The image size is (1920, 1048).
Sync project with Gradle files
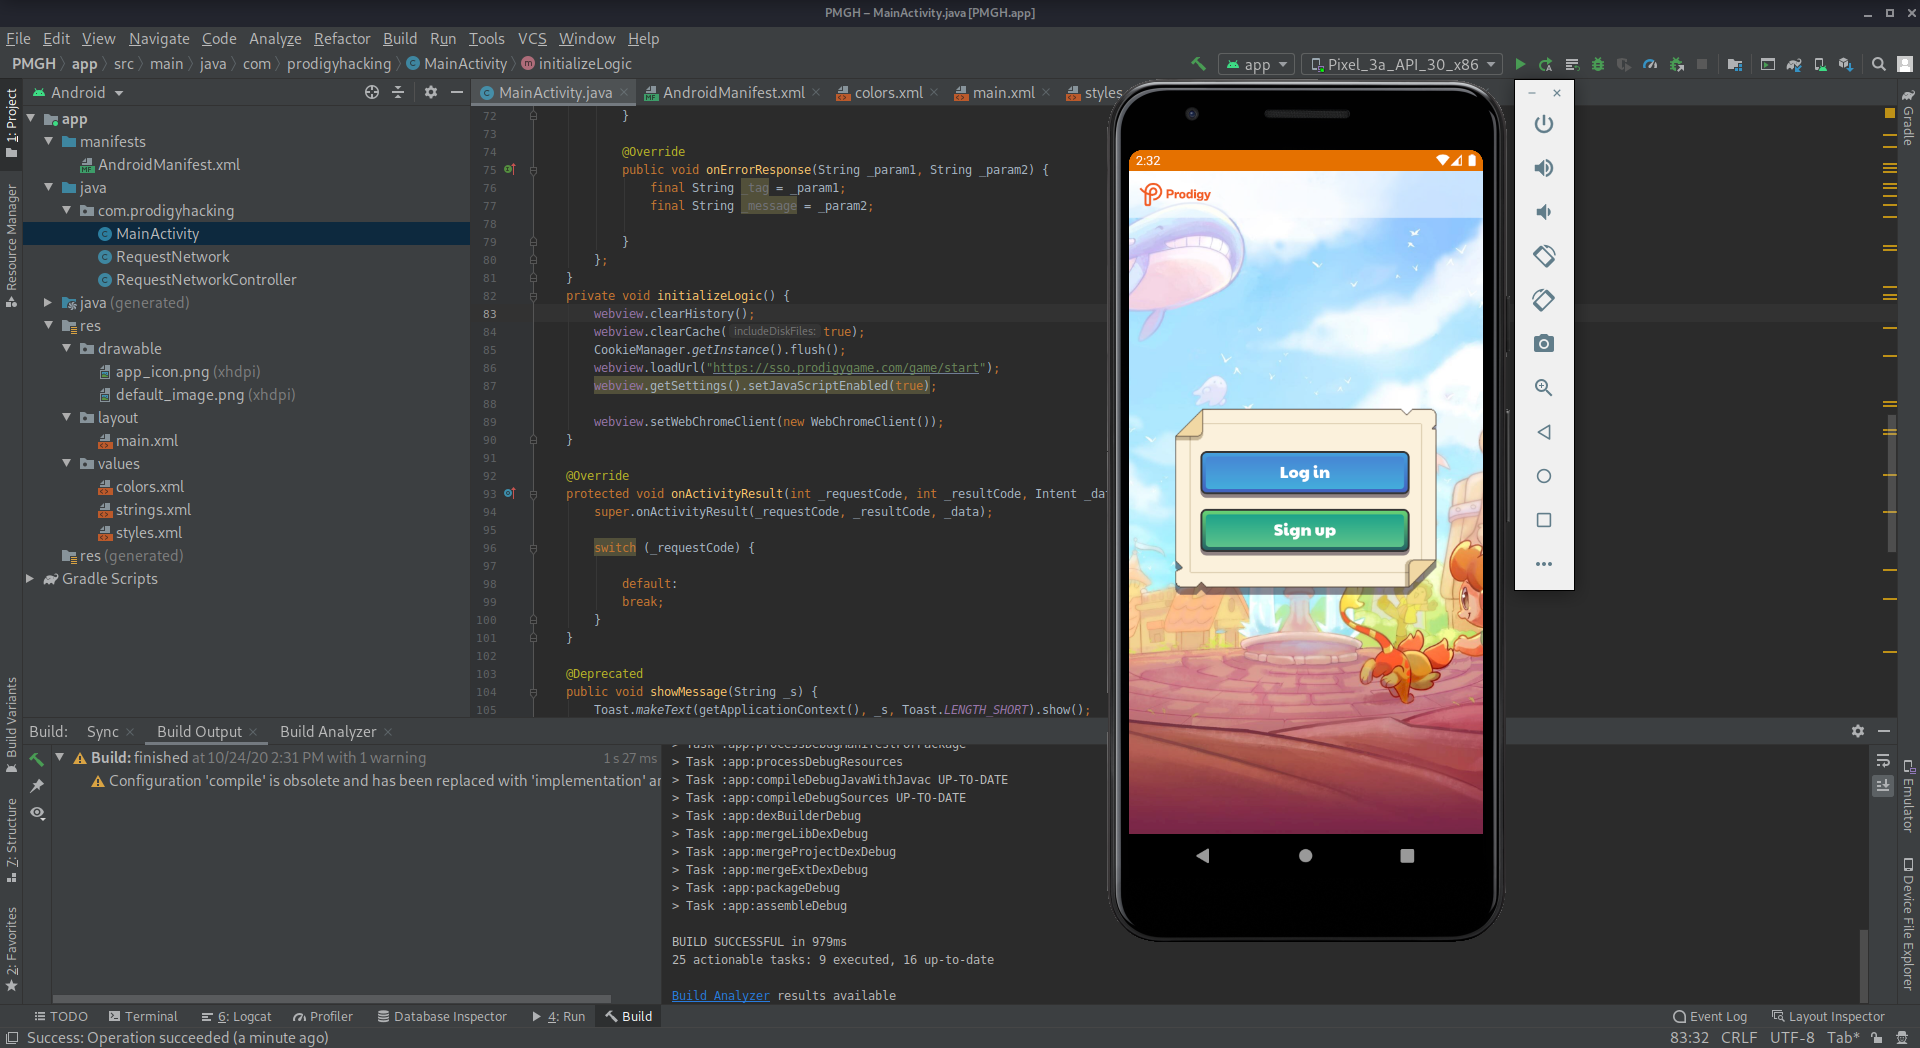click(x=1792, y=63)
